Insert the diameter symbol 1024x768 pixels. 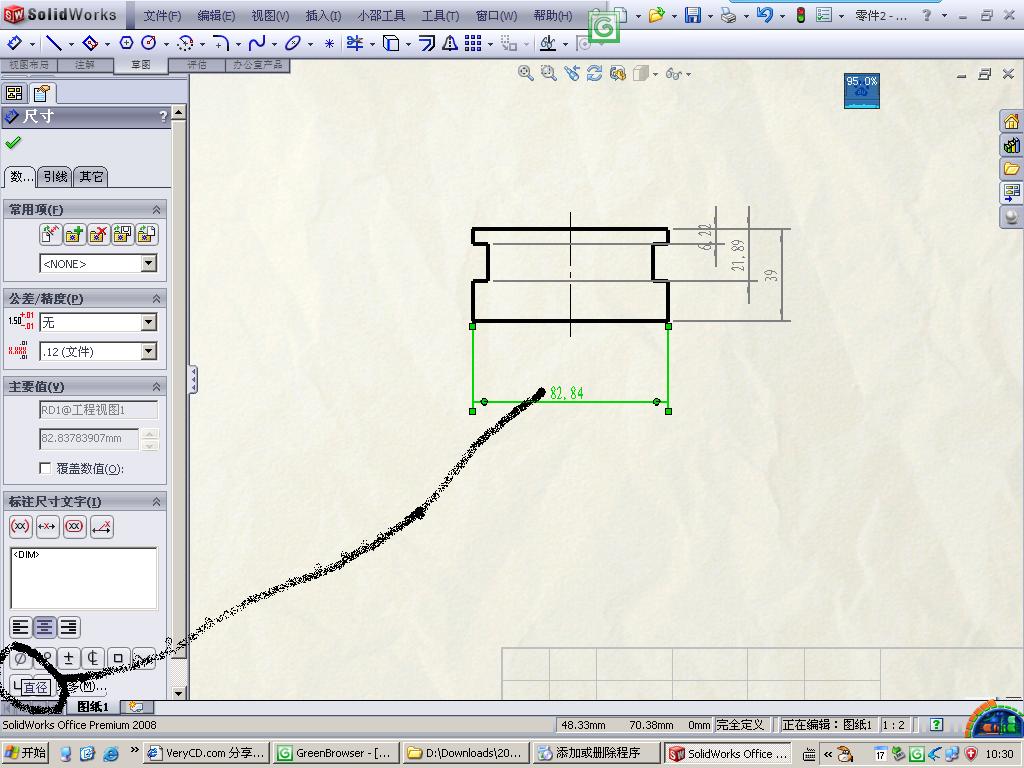click(20, 658)
